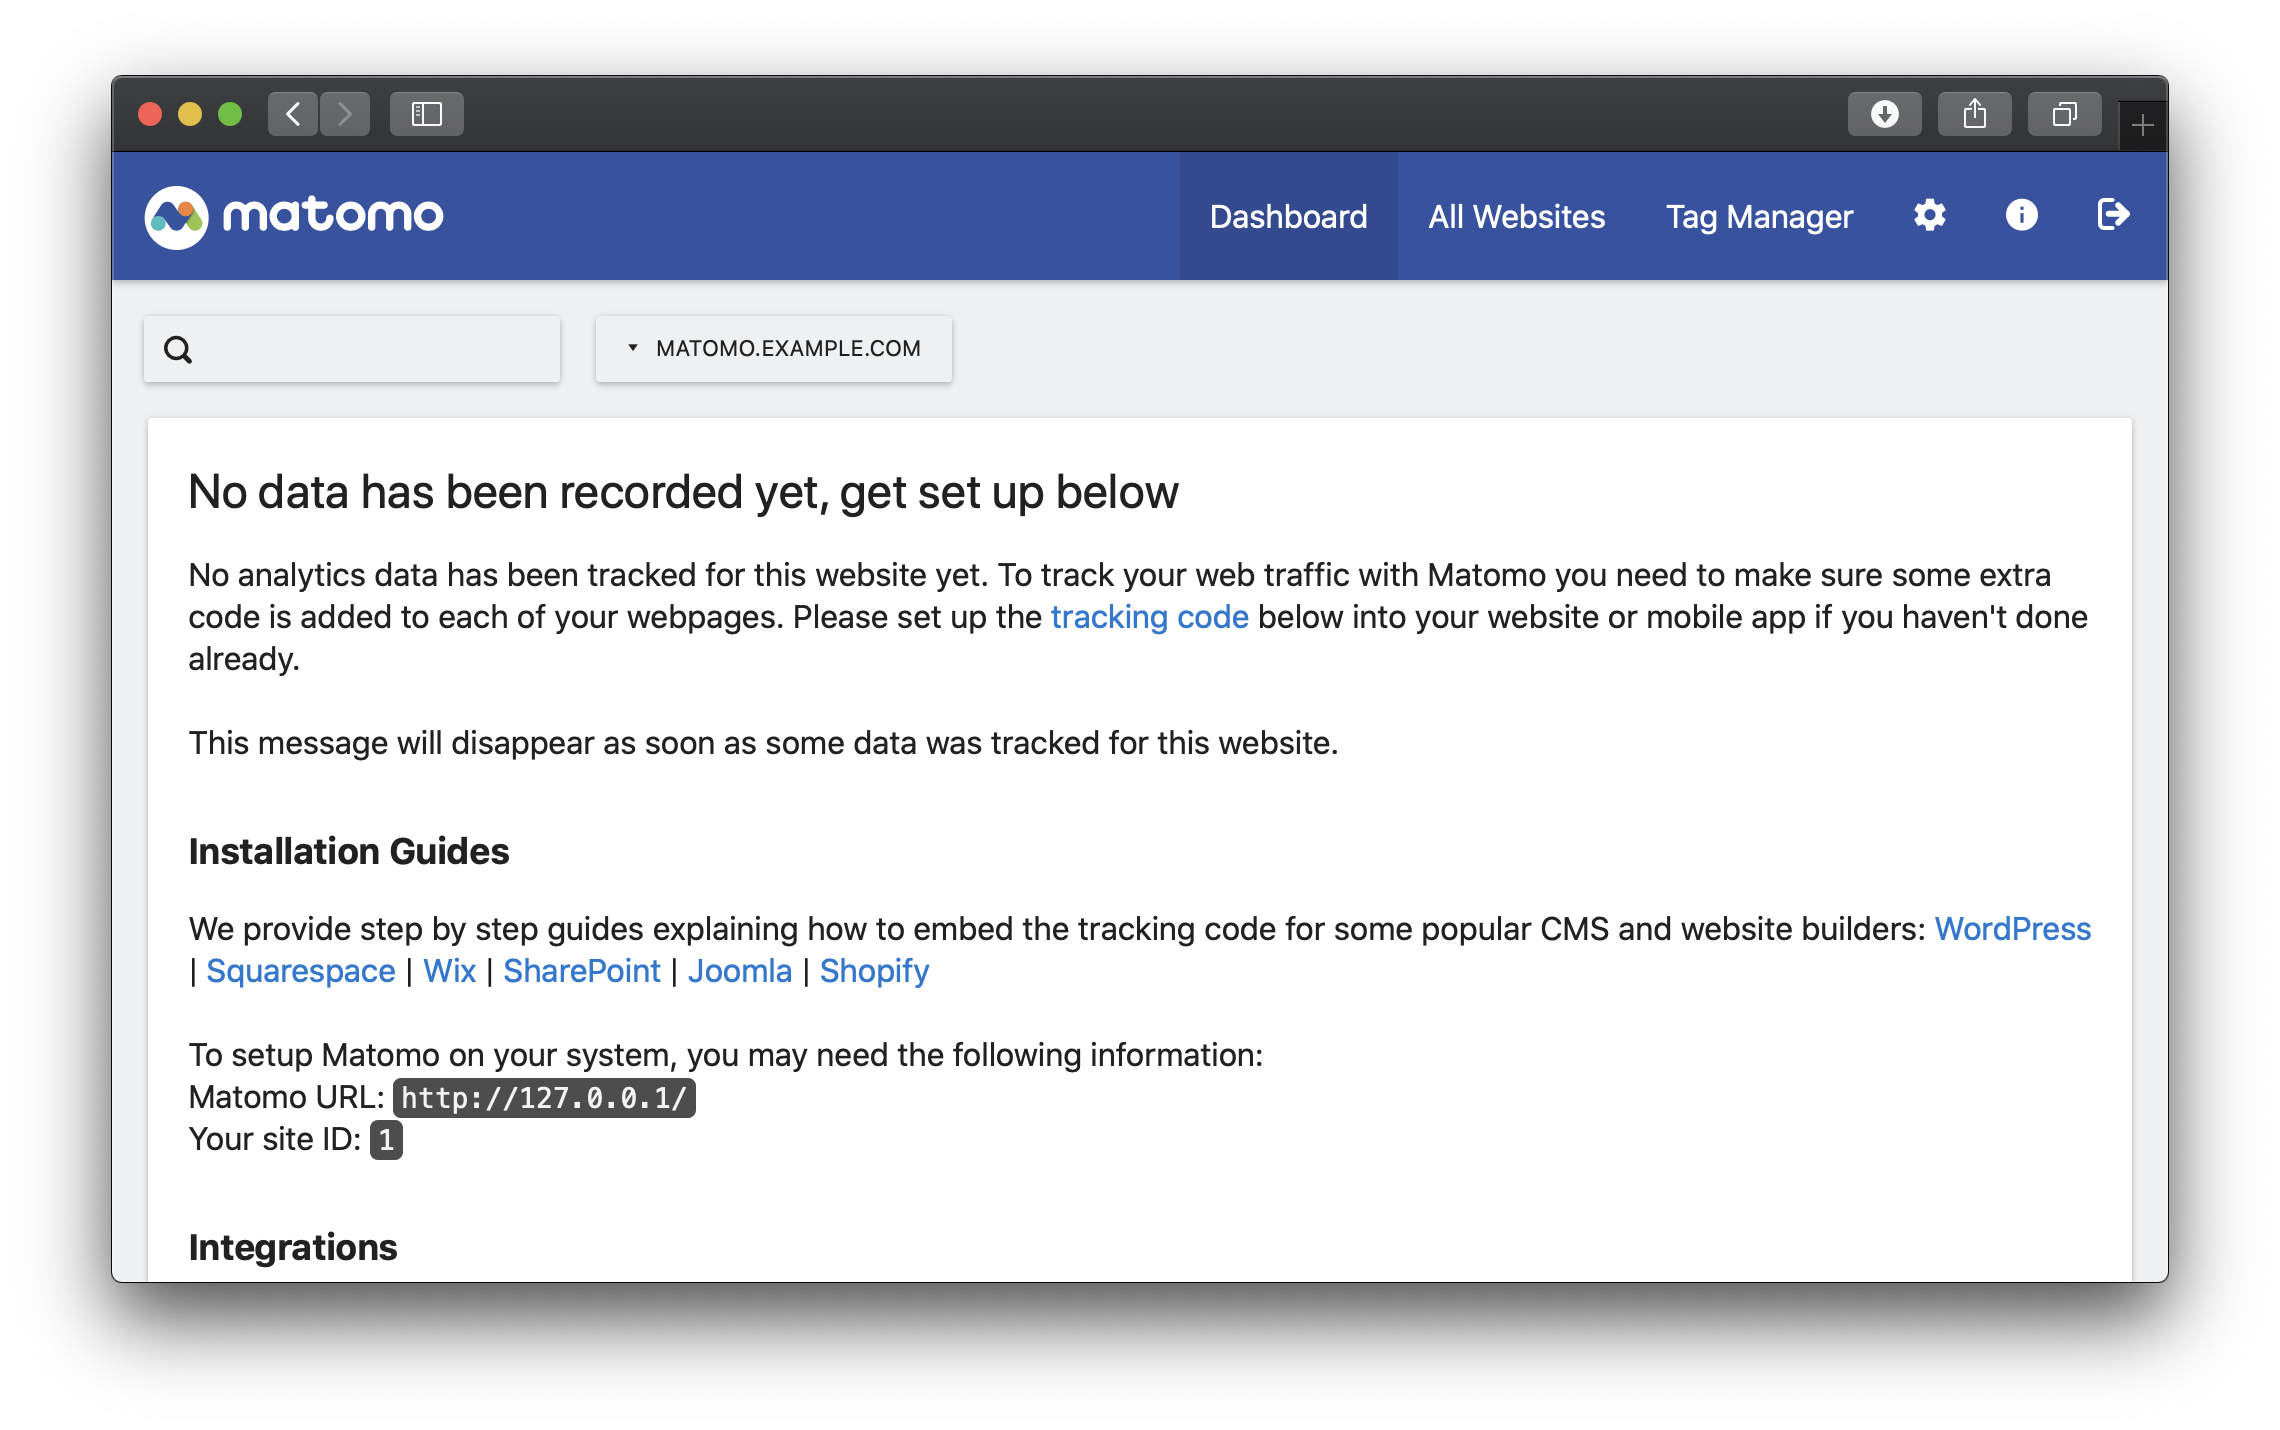Viewport: 2280px width, 1430px height.
Task: Open the Dashboard menu
Action: (x=1288, y=217)
